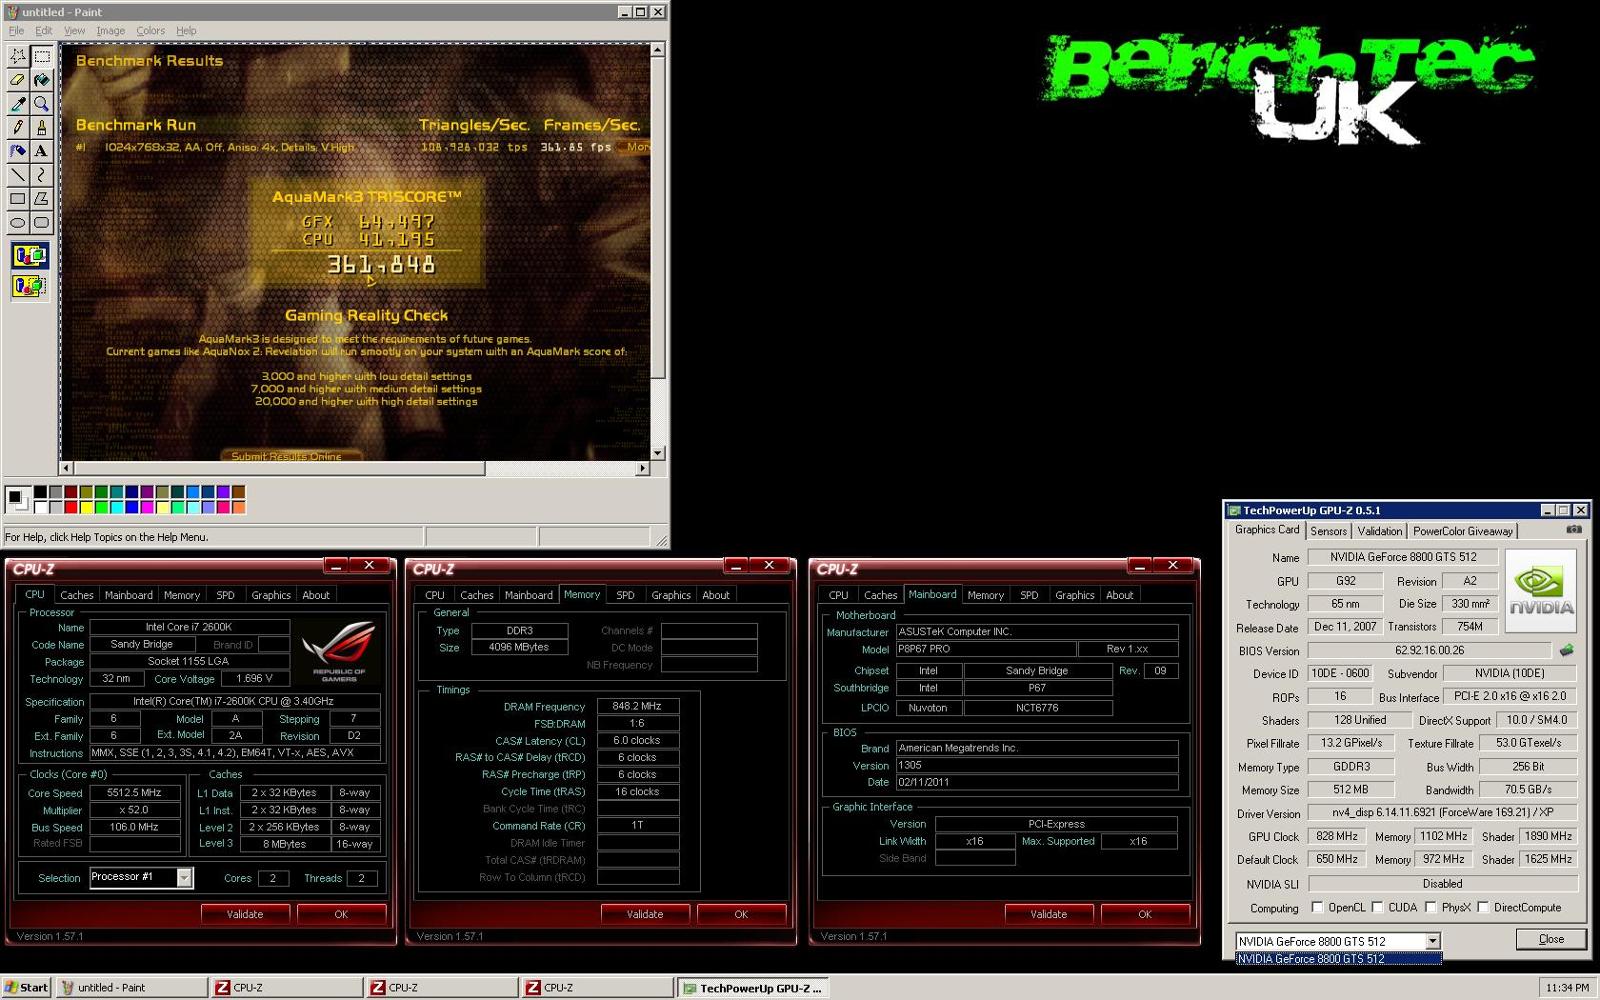
Task: Pick the bright red color in the Paint palette
Action: click(71, 506)
